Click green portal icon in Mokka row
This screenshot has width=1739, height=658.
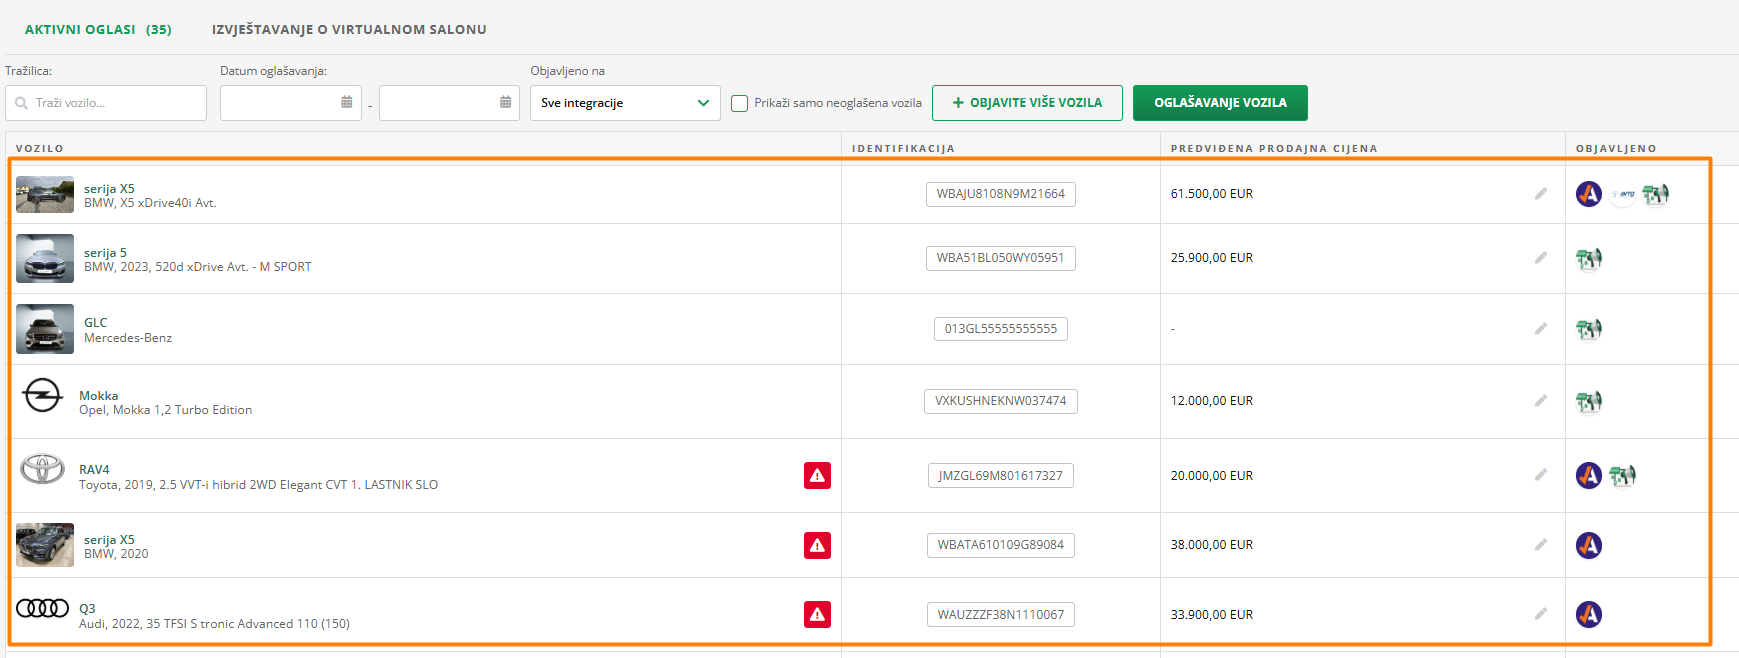1589,402
